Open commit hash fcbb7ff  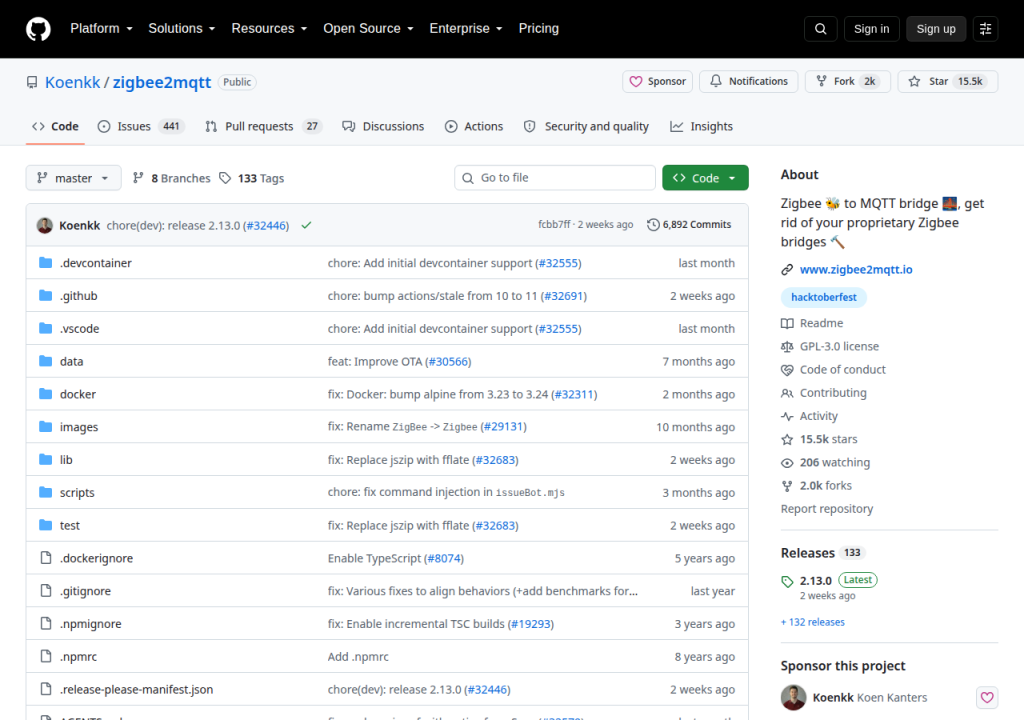point(554,225)
